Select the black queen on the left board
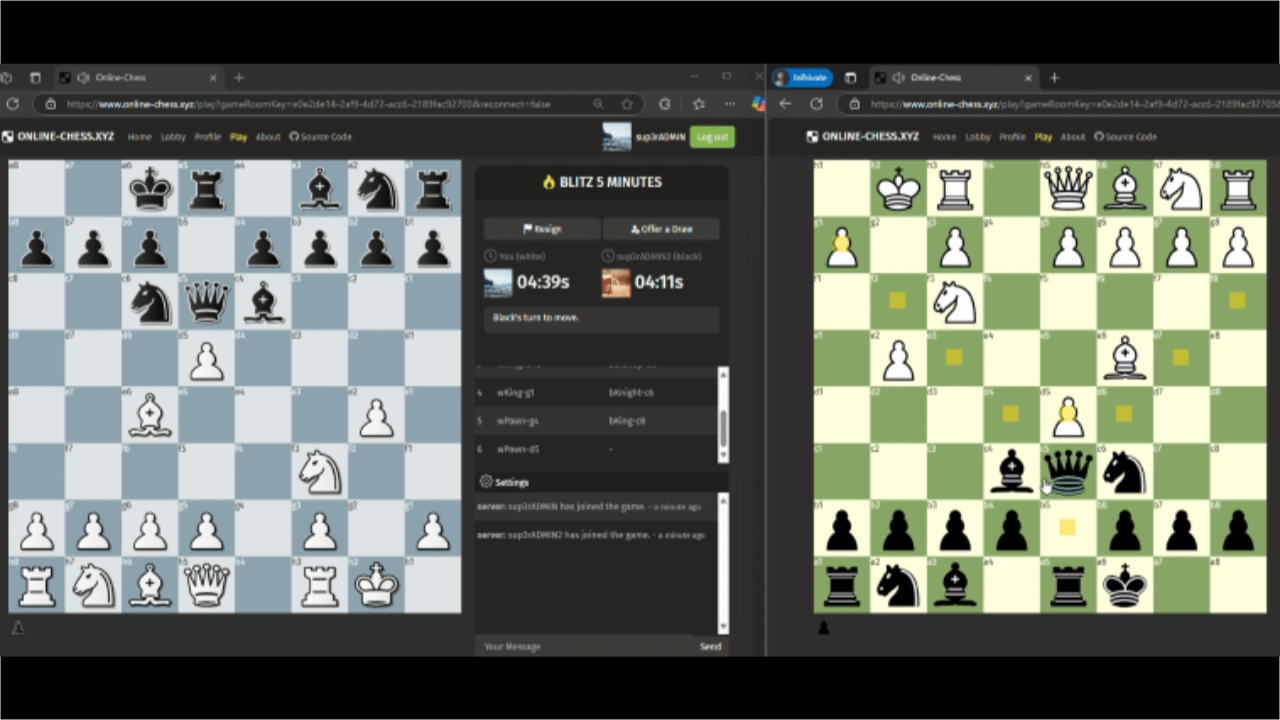The height and width of the screenshot is (720, 1280). pos(207,301)
